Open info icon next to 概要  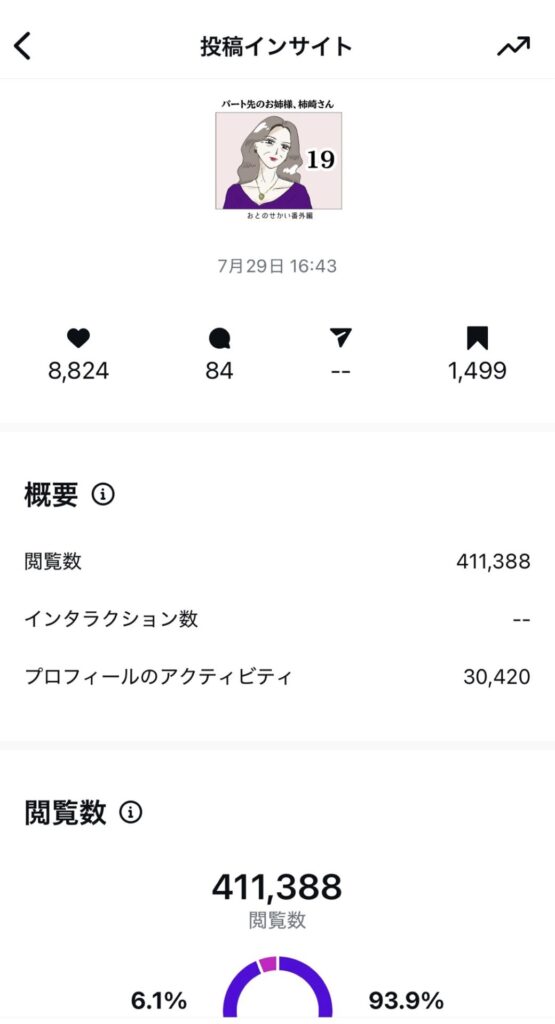coord(103,494)
